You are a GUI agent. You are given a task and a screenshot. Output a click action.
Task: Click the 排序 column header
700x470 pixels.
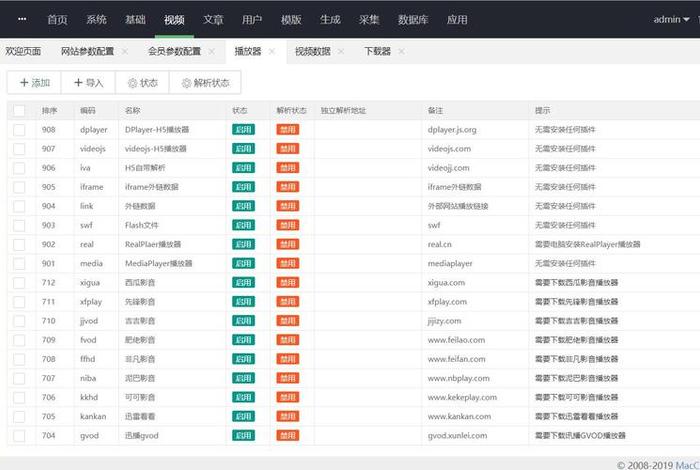49,110
